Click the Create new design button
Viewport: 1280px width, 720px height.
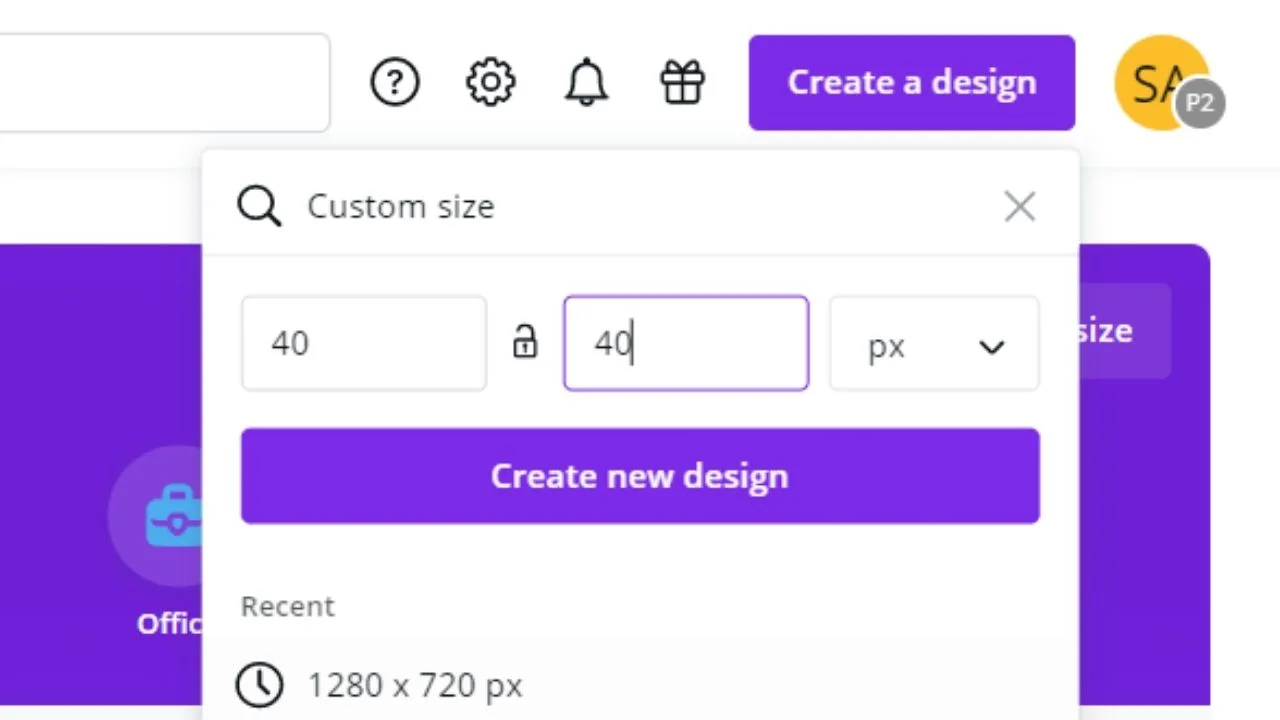click(640, 476)
